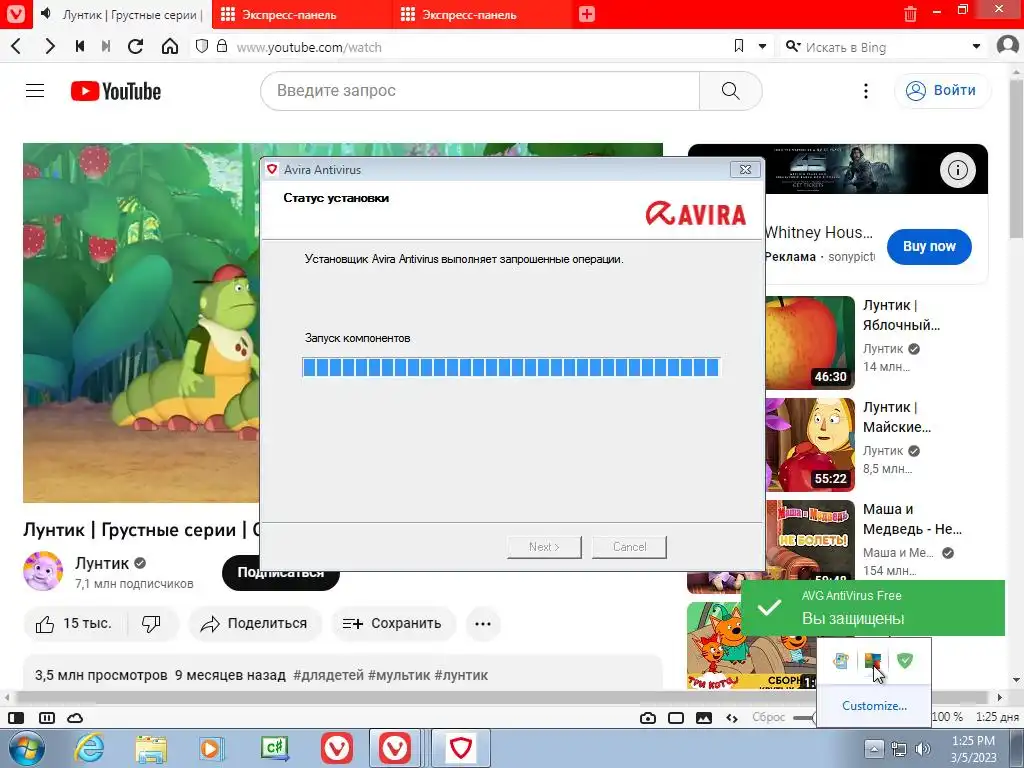The width and height of the screenshot is (1024, 768).
Task: Open Windows Explorer folder from the taskbar
Action: point(151,748)
